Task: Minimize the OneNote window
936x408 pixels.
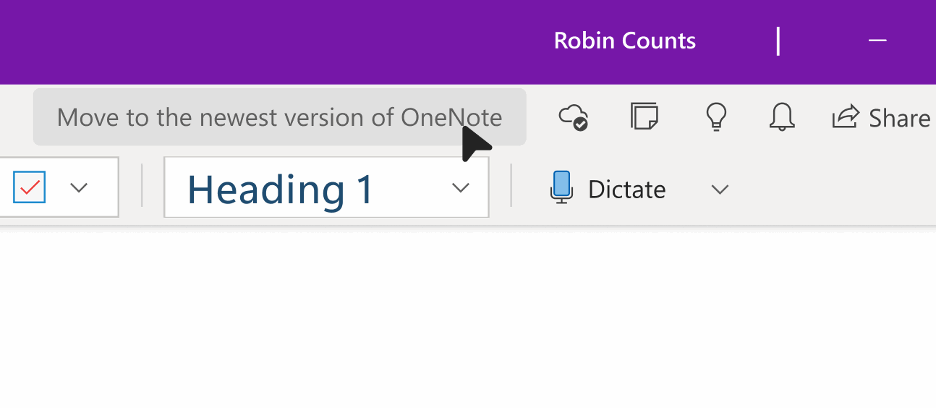Action: click(x=878, y=40)
